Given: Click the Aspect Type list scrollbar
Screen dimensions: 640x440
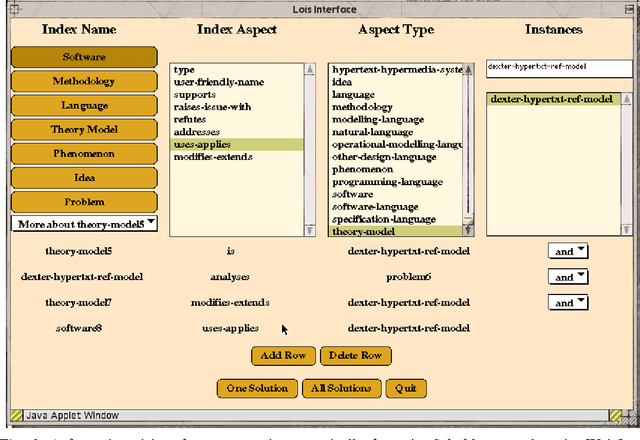Looking at the screenshot, I should pyautogui.click(x=469, y=150).
